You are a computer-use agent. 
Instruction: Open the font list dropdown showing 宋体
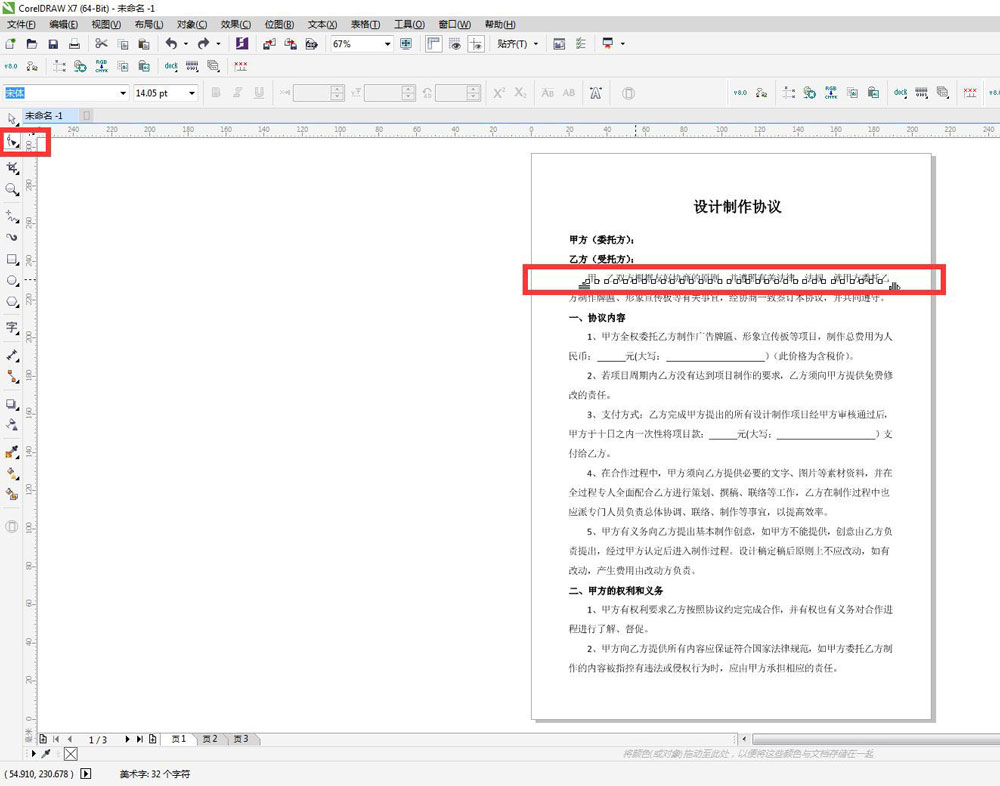coord(124,93)
